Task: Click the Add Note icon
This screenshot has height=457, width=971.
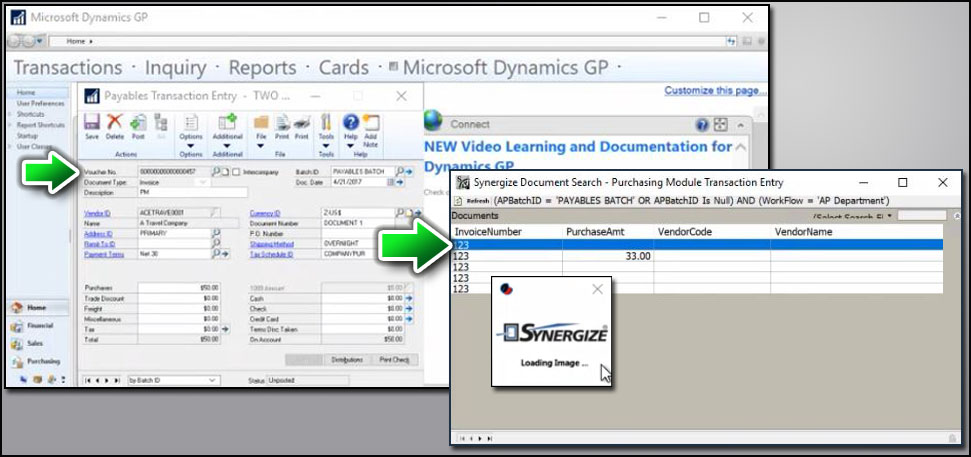Action: pyautogui.click(x=371, y=126)
